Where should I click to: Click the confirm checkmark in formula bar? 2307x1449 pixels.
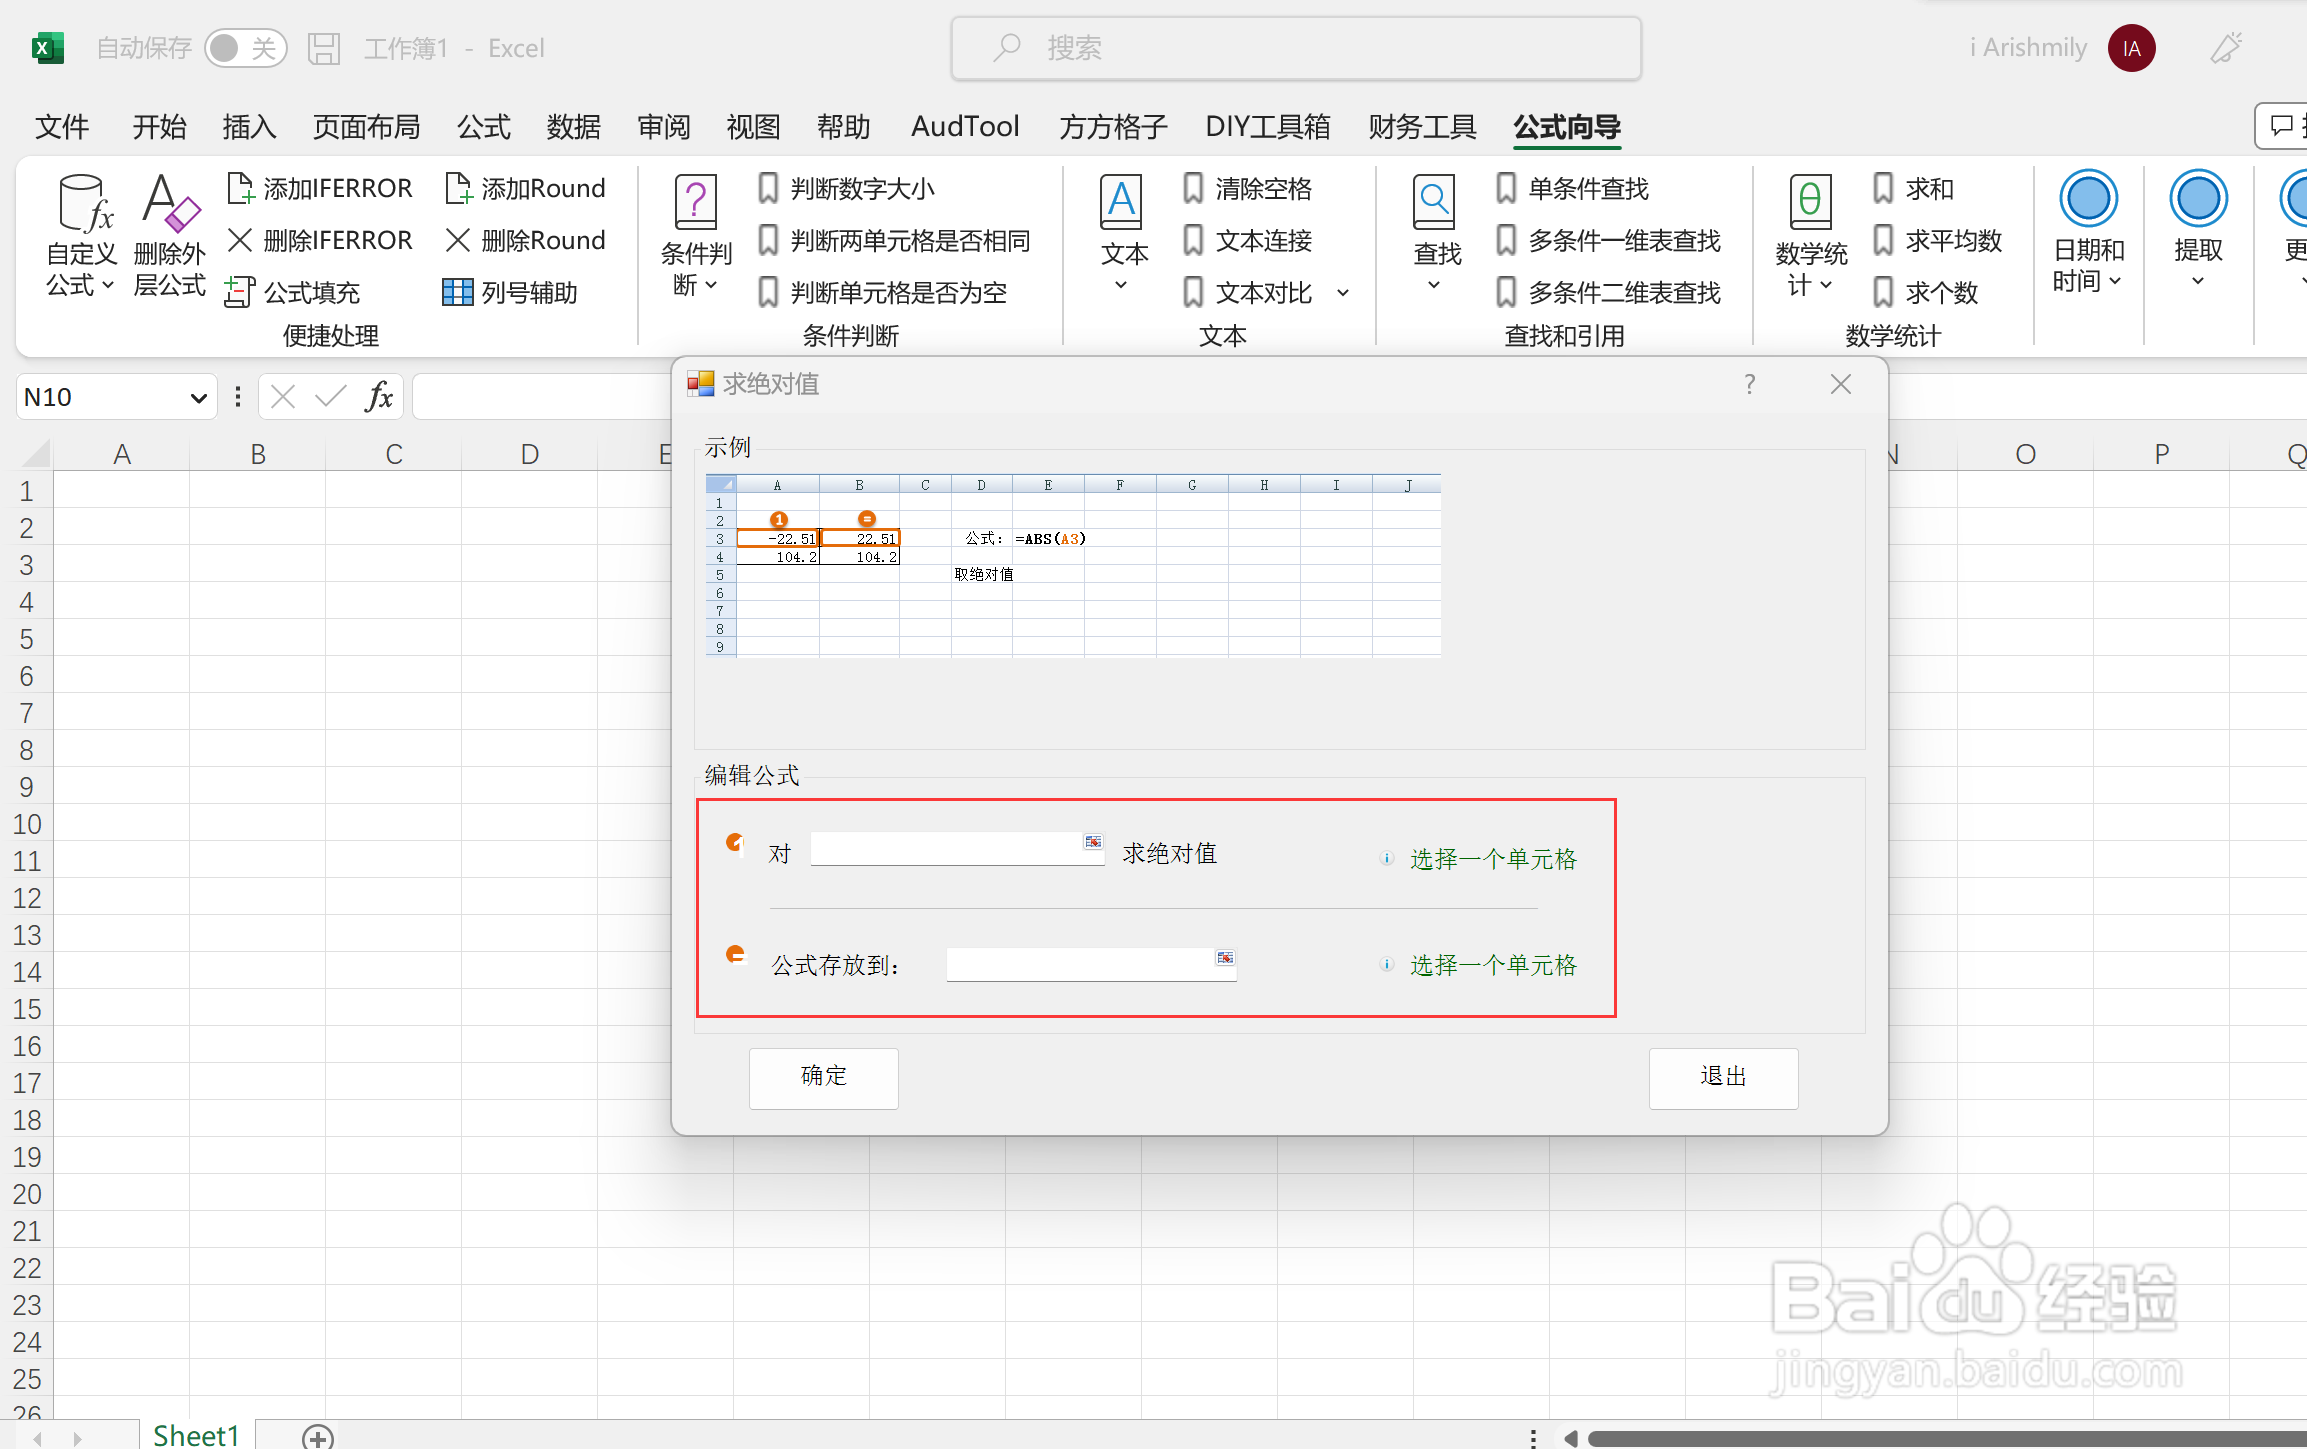tap(330, 397)
